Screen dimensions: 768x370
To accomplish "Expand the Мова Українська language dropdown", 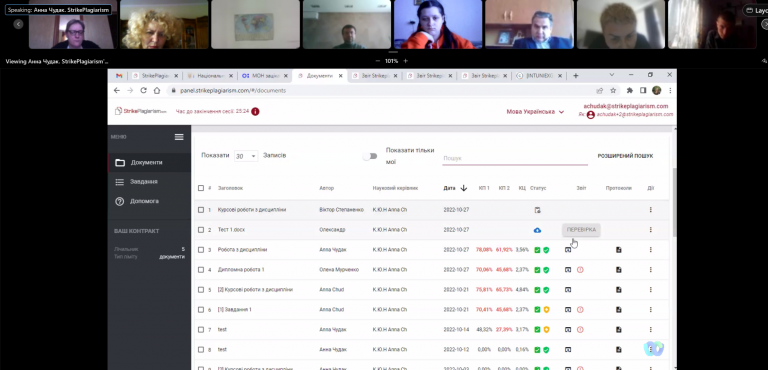I will (x=535, y=112).
